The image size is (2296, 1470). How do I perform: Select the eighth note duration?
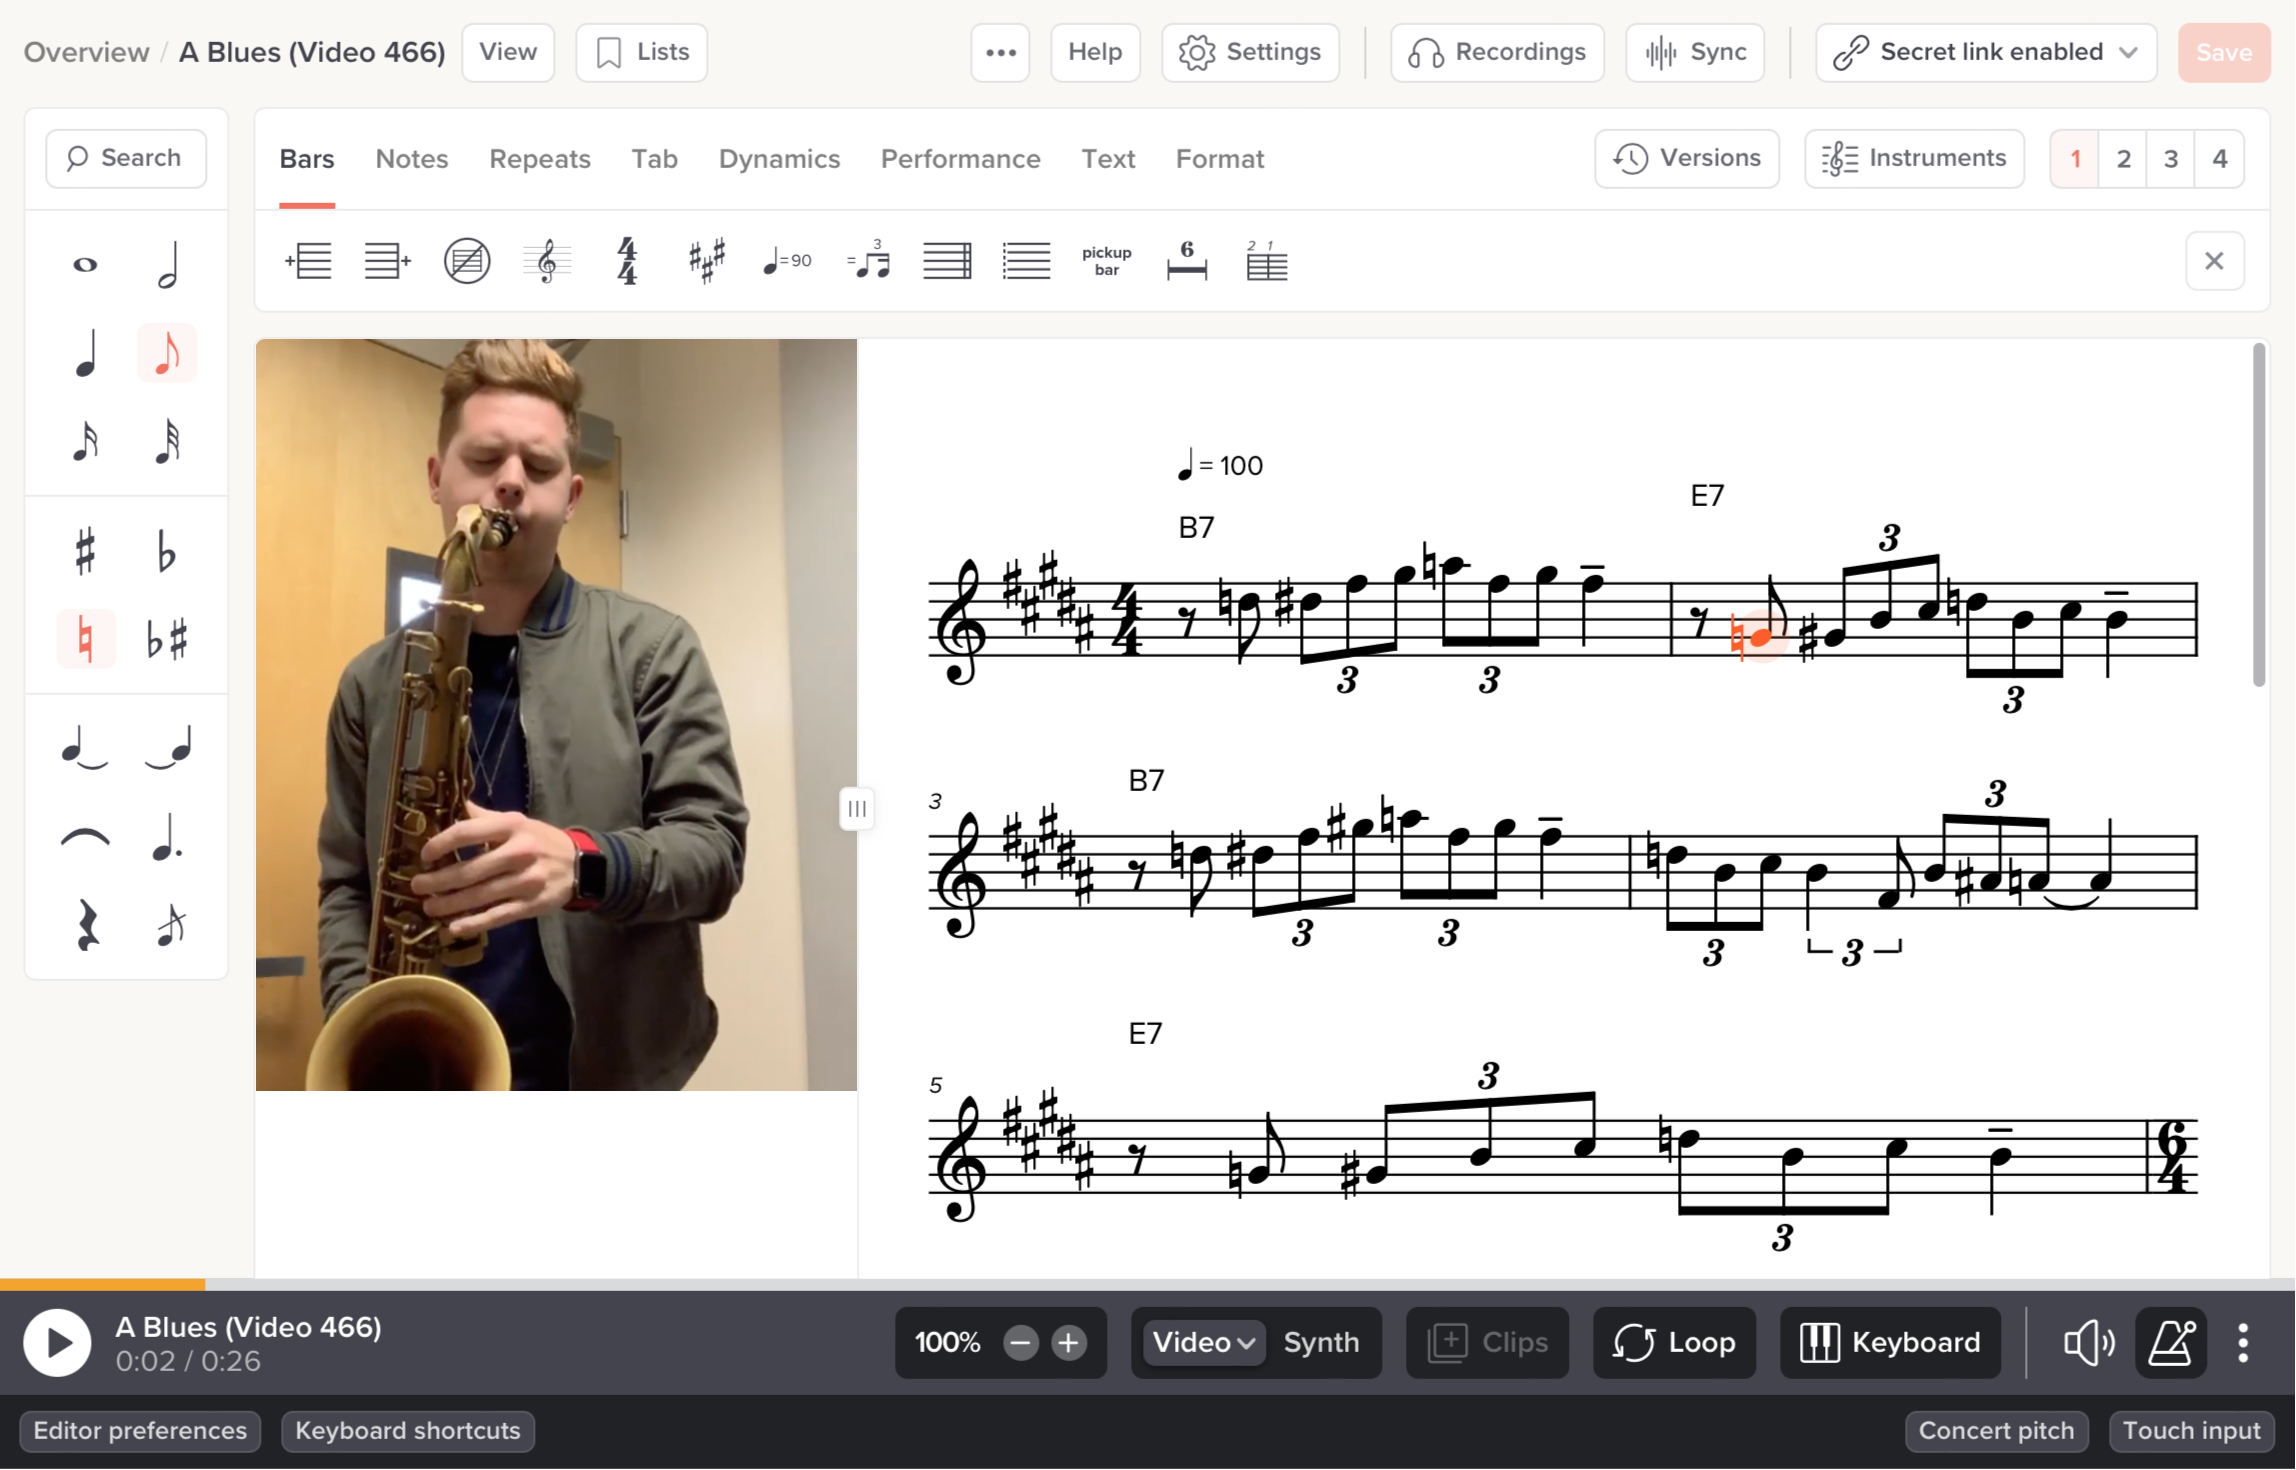(x=167, y=353)
